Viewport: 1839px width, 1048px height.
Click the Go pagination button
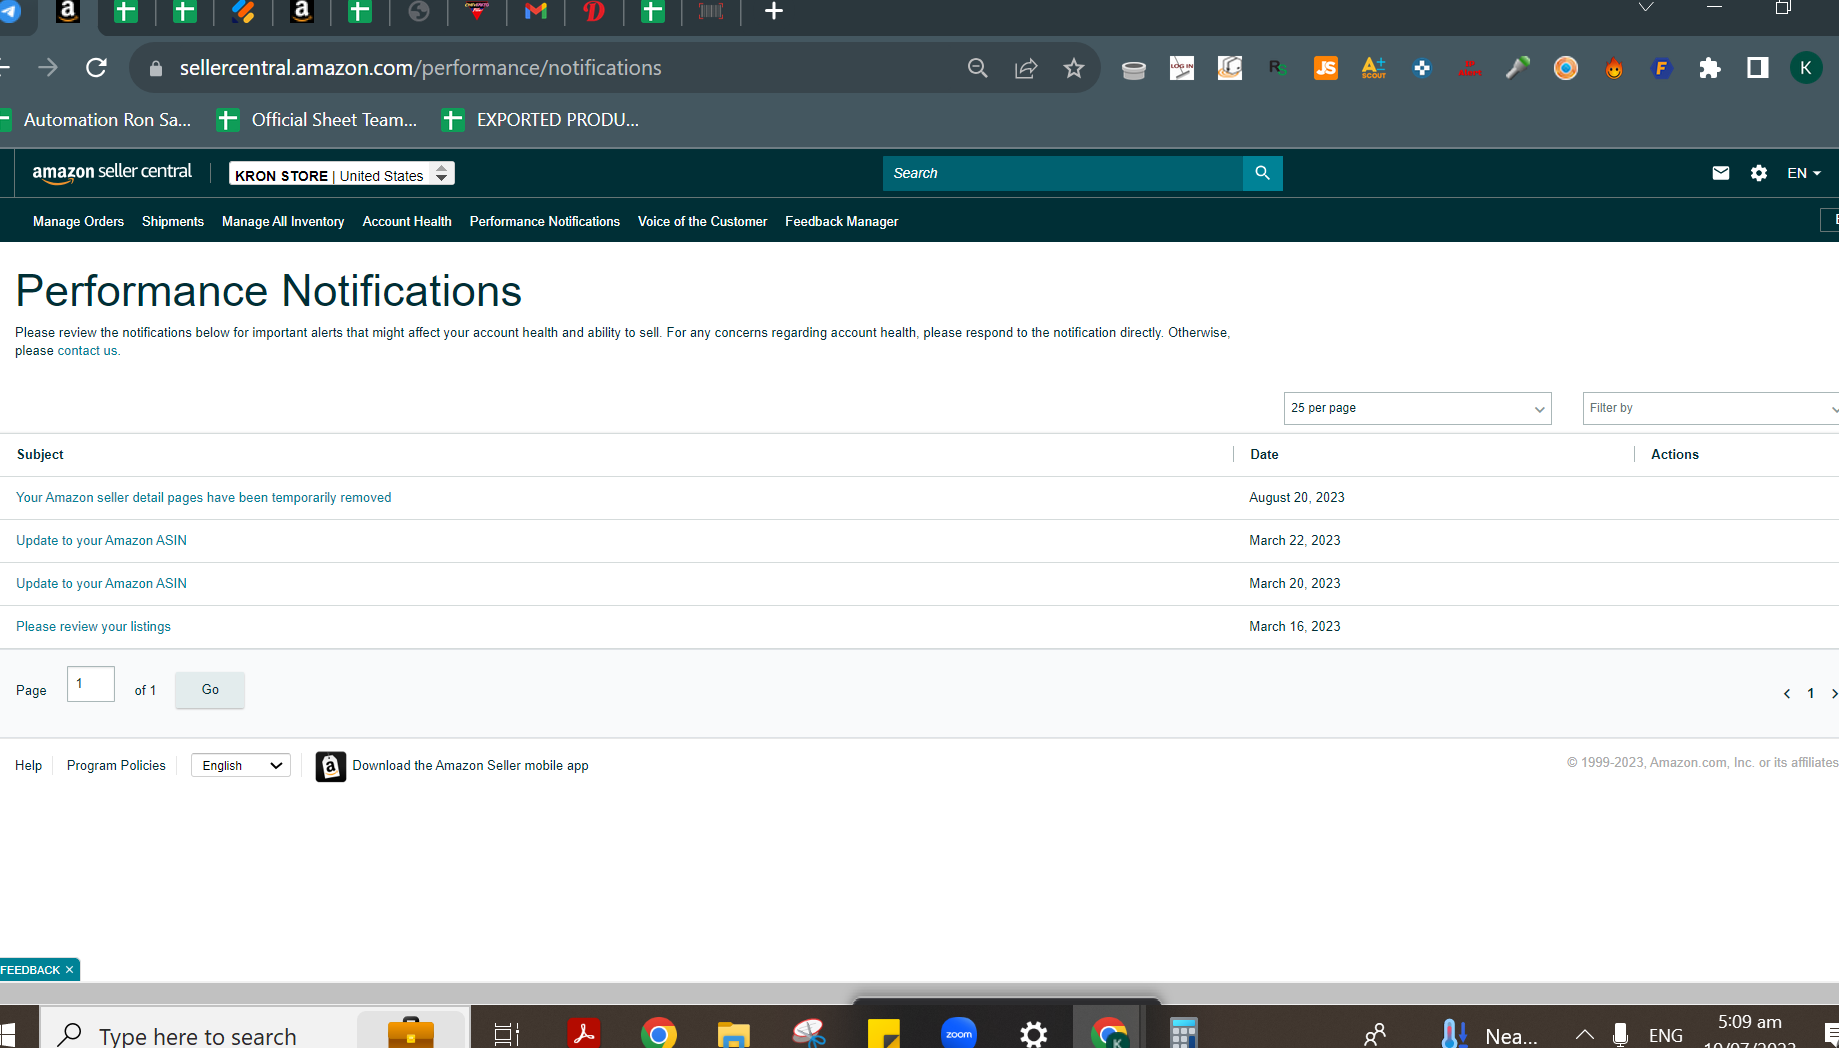point(210,690)
